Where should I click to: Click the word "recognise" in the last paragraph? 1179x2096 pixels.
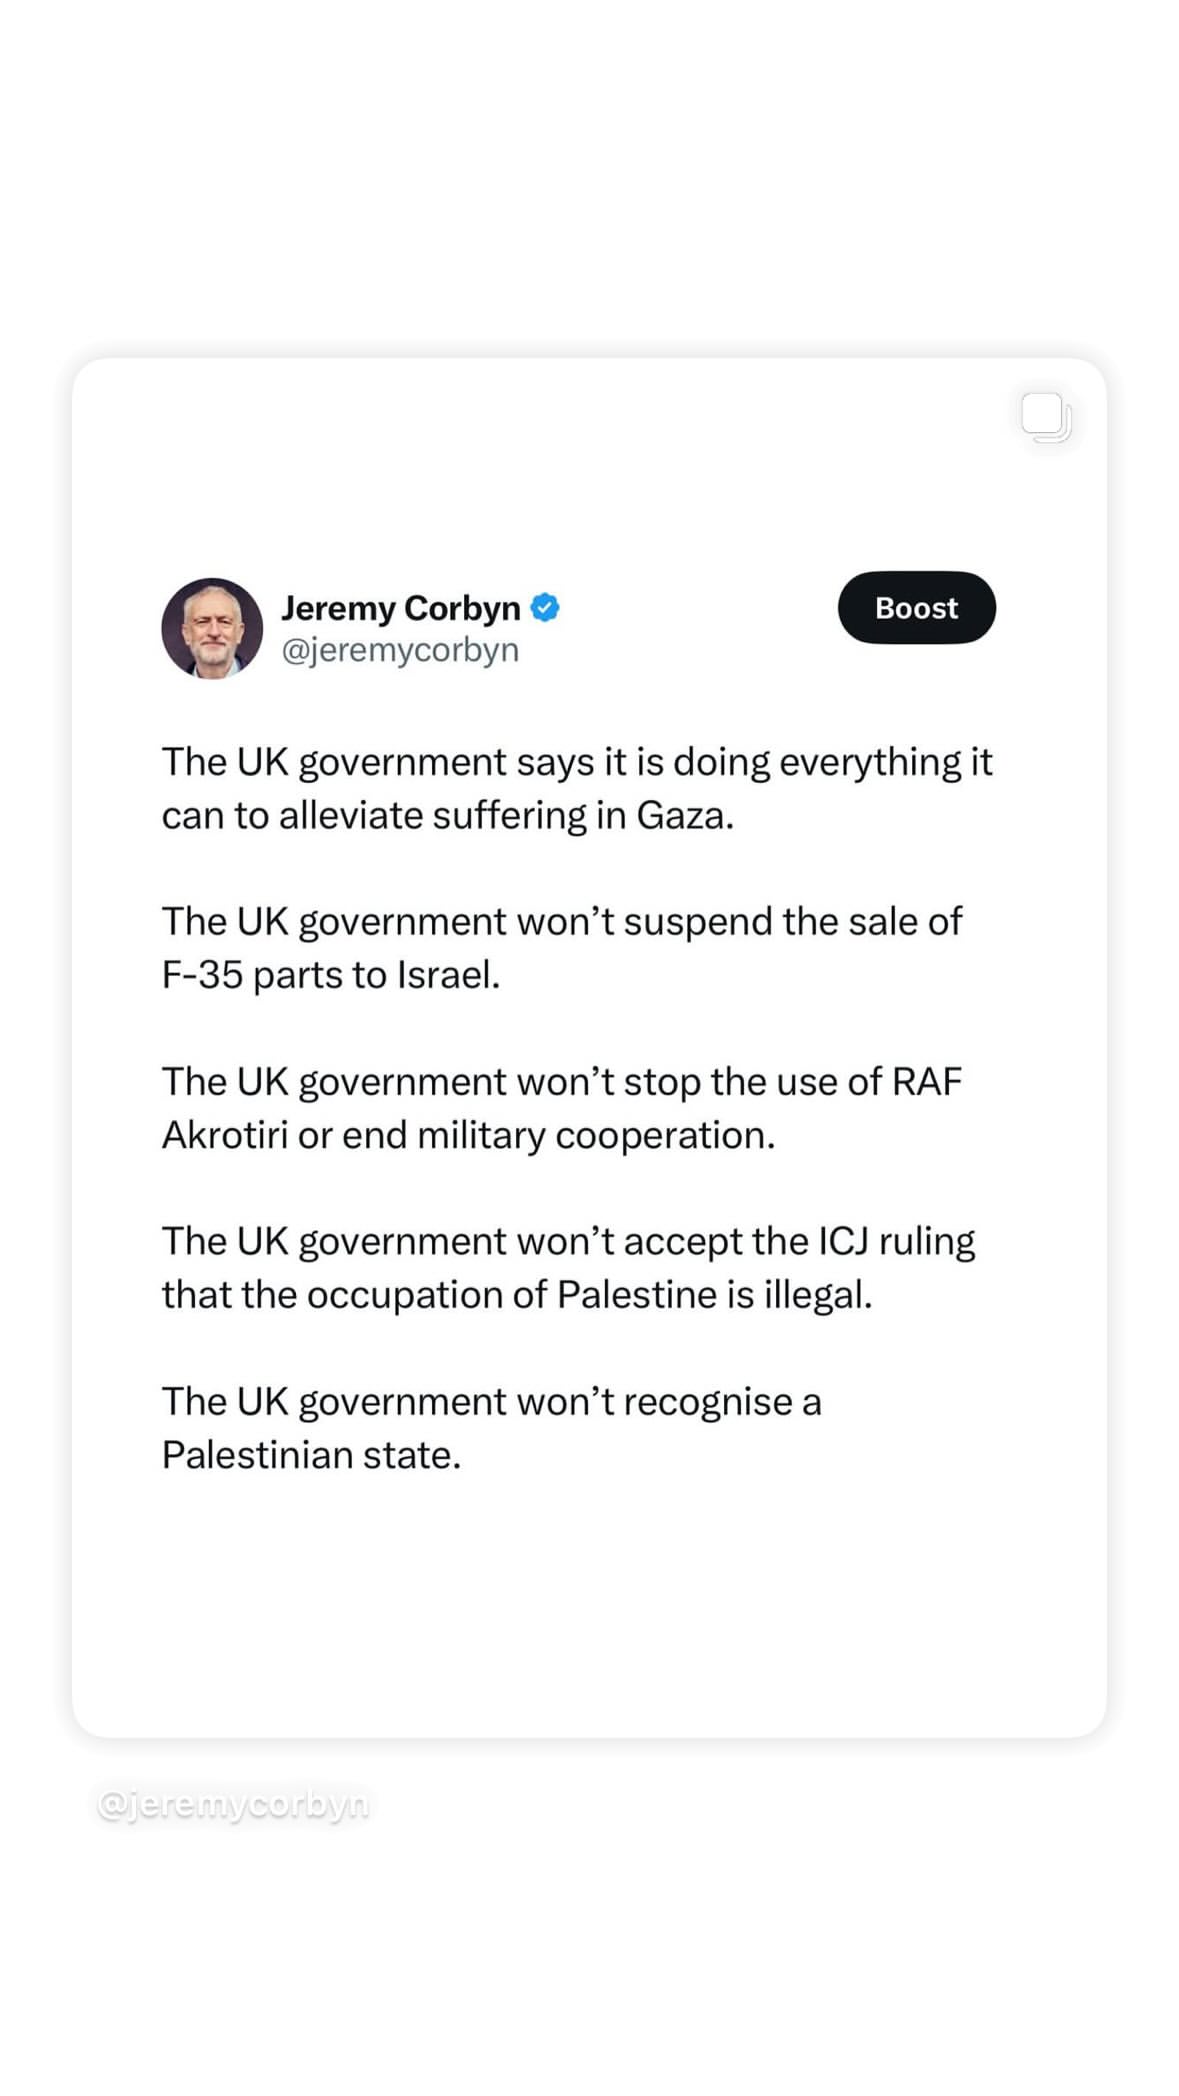[708, 1401]
